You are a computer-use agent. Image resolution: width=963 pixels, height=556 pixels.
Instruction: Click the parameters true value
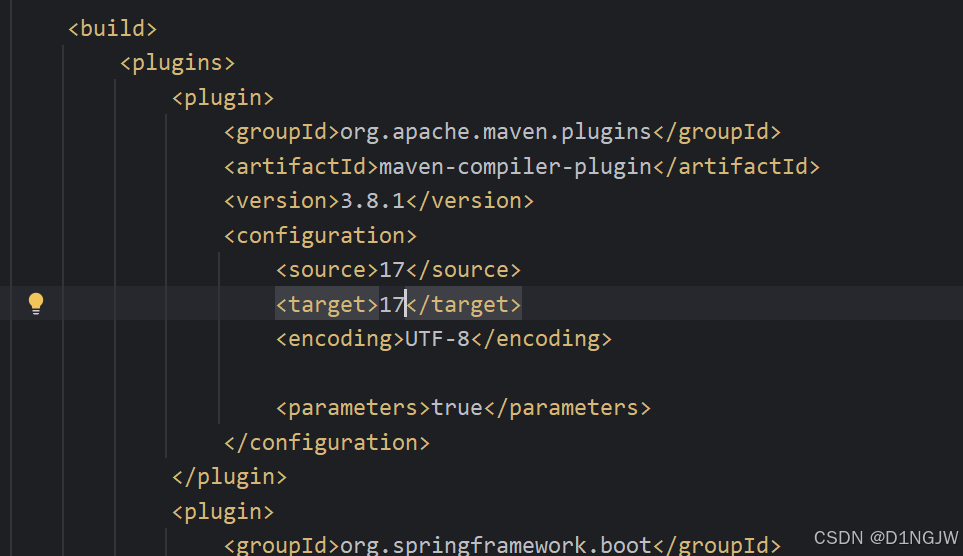tap(457, 407)
